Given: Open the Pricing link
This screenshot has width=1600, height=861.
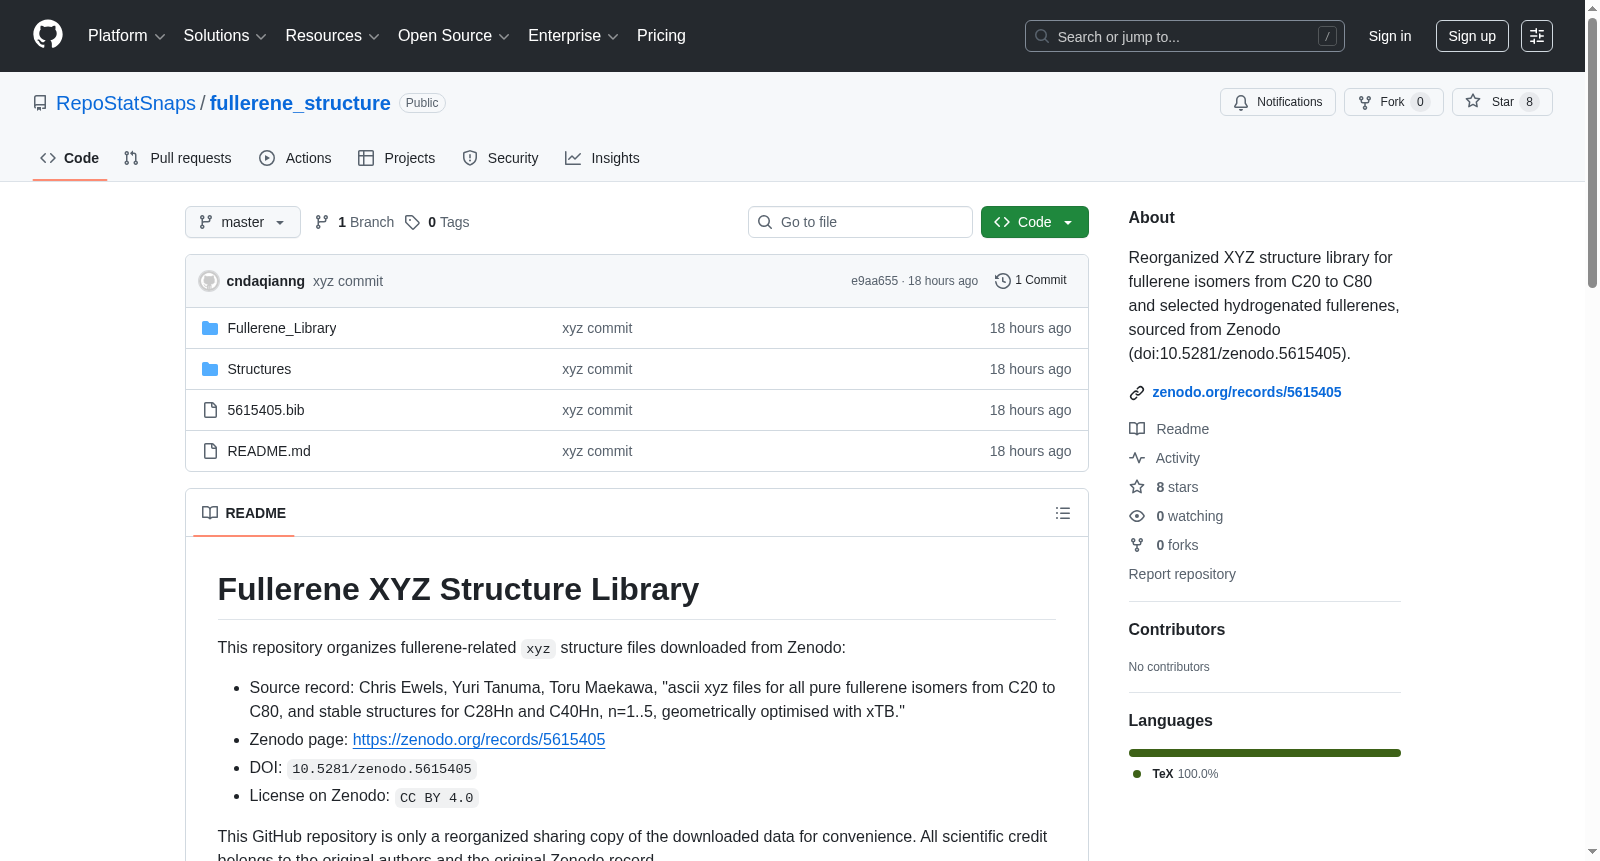Looking at the screenshot, I should point(661,36).
